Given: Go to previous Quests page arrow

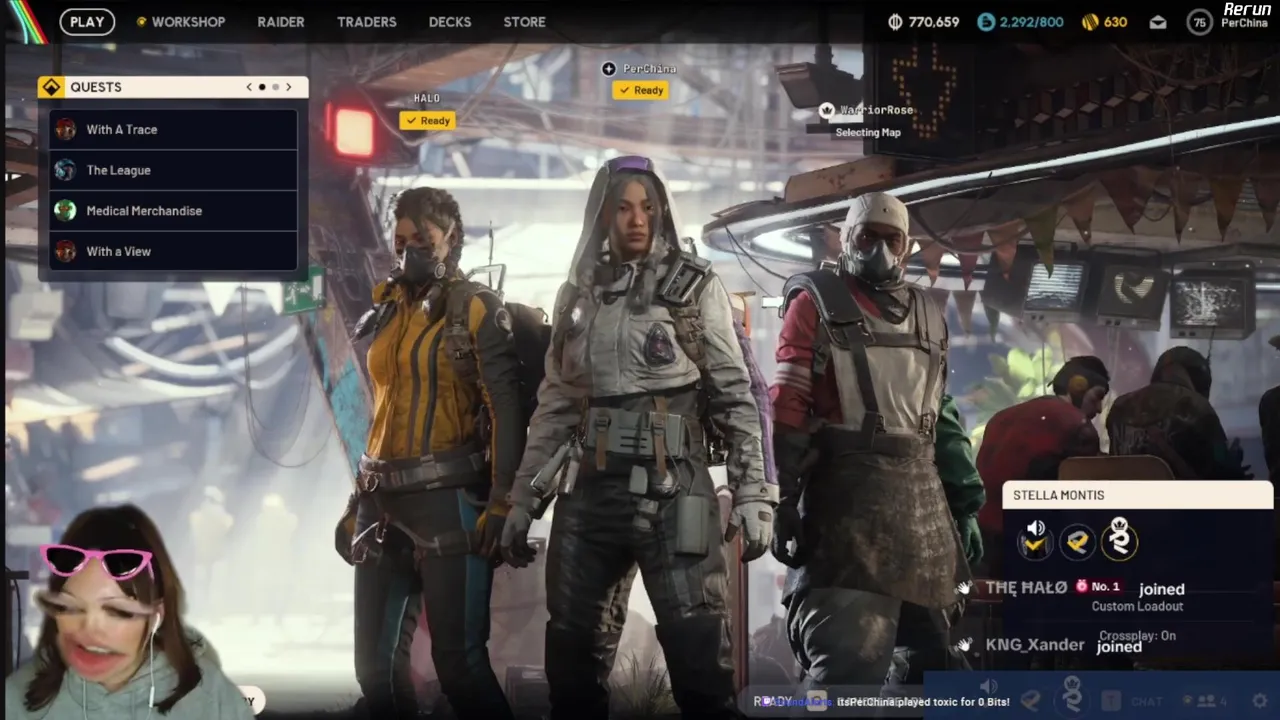Looking at the screenshot, I should [x=249, y=87].
